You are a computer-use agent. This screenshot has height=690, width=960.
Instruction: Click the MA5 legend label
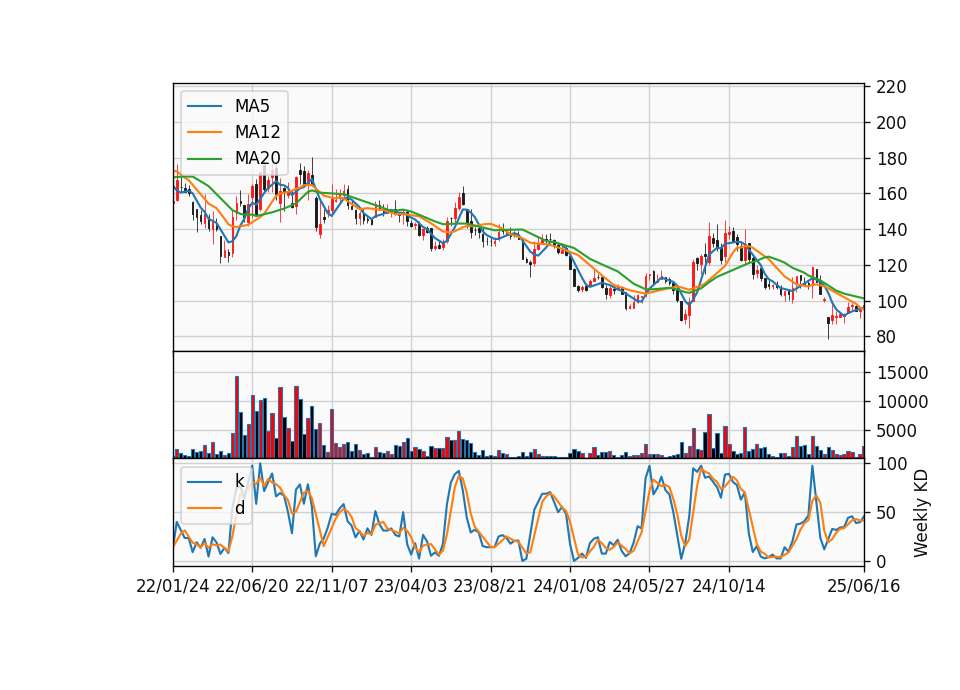tap(252, 106)
